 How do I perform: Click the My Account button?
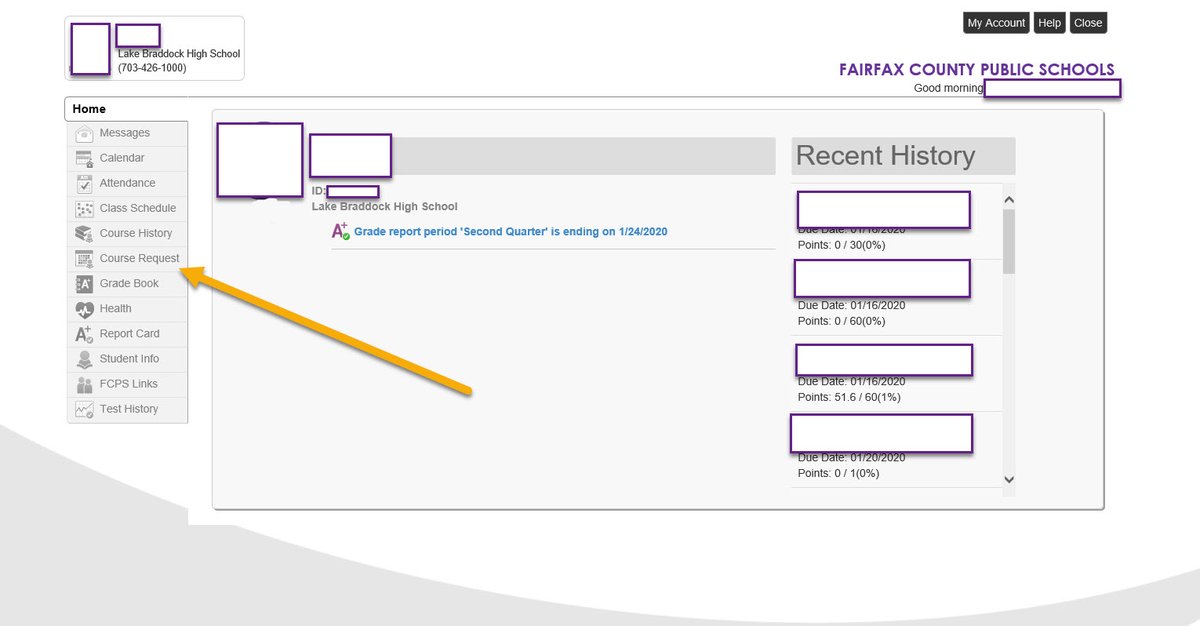click(996, 23)
